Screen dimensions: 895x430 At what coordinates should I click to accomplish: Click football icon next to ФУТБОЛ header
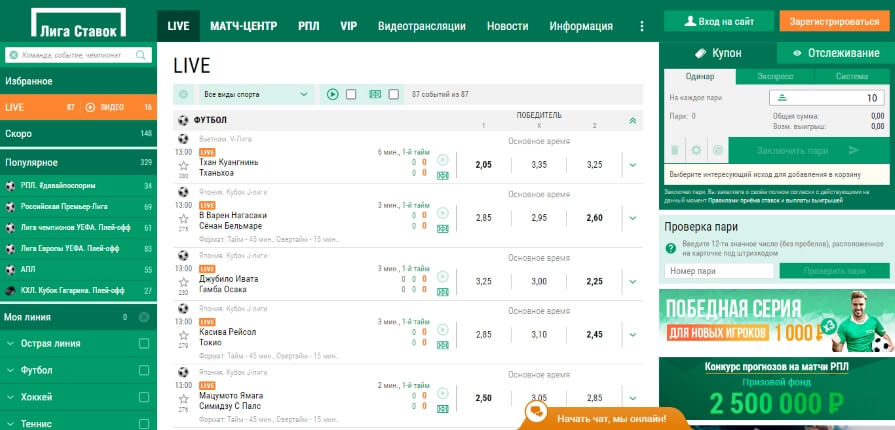click(x=183, y=120)
